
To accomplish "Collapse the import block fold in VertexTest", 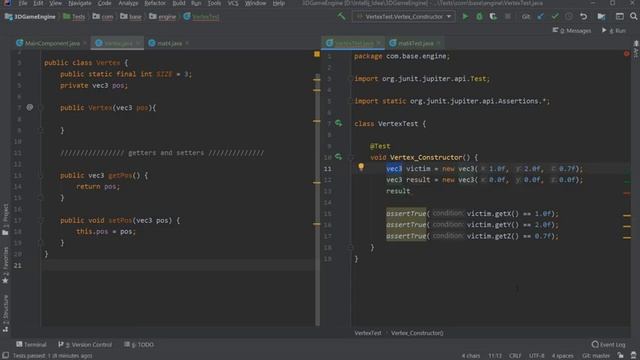I will [x=351, y=79].
